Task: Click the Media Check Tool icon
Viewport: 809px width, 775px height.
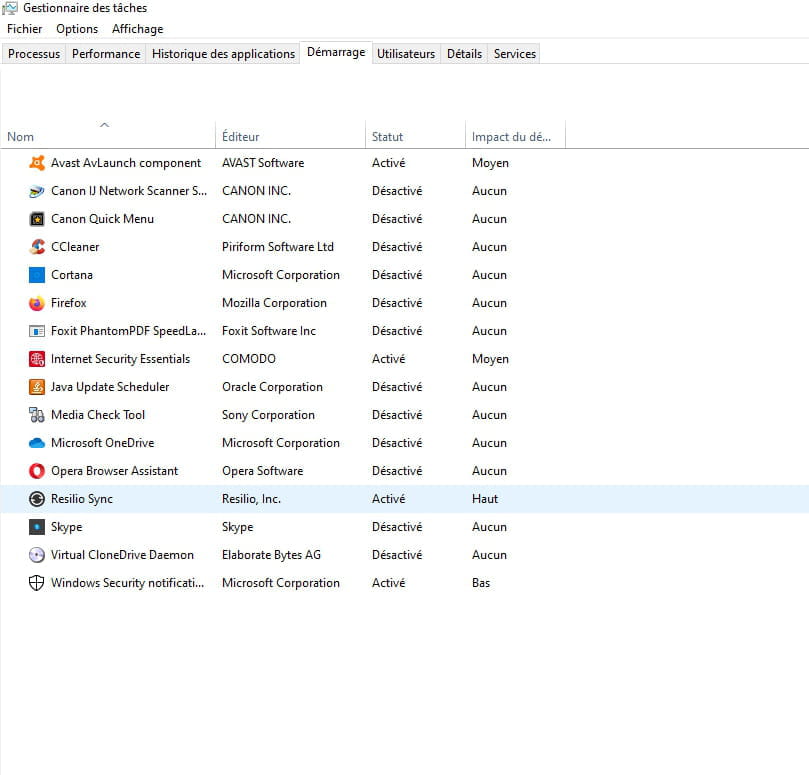Action: tap(37, 415)
